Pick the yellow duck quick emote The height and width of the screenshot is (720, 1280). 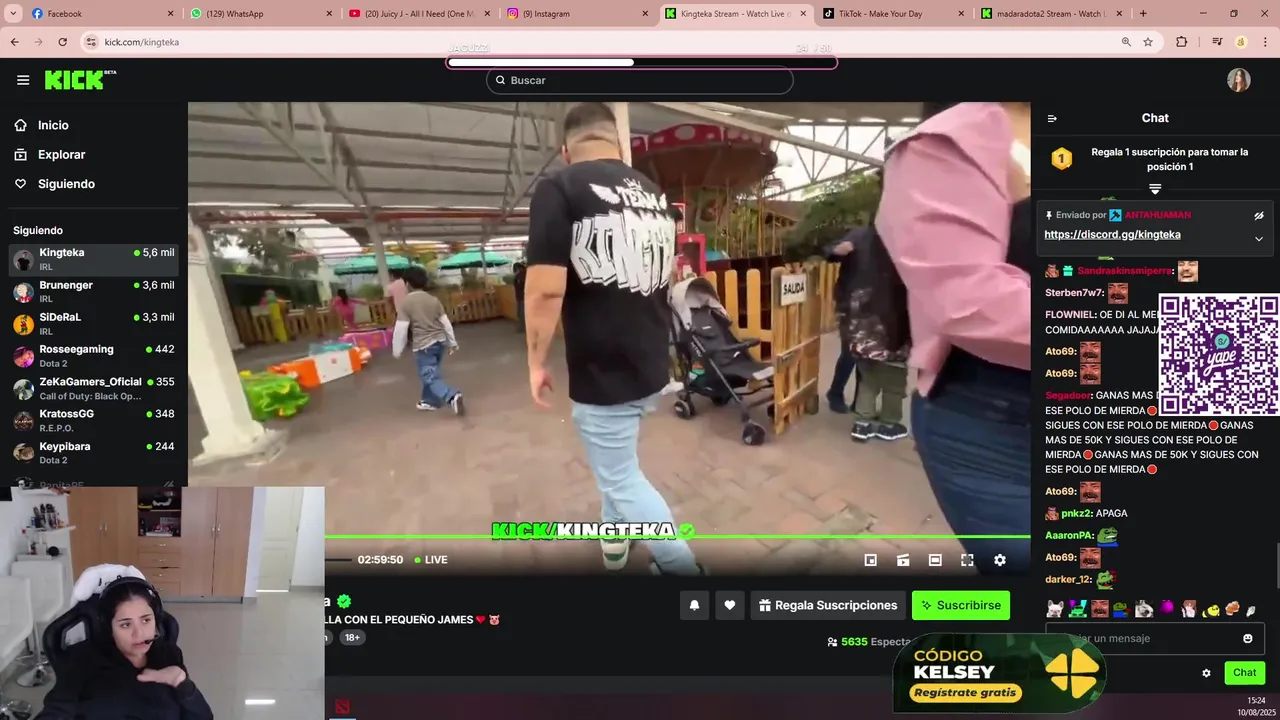[1211, 609]
